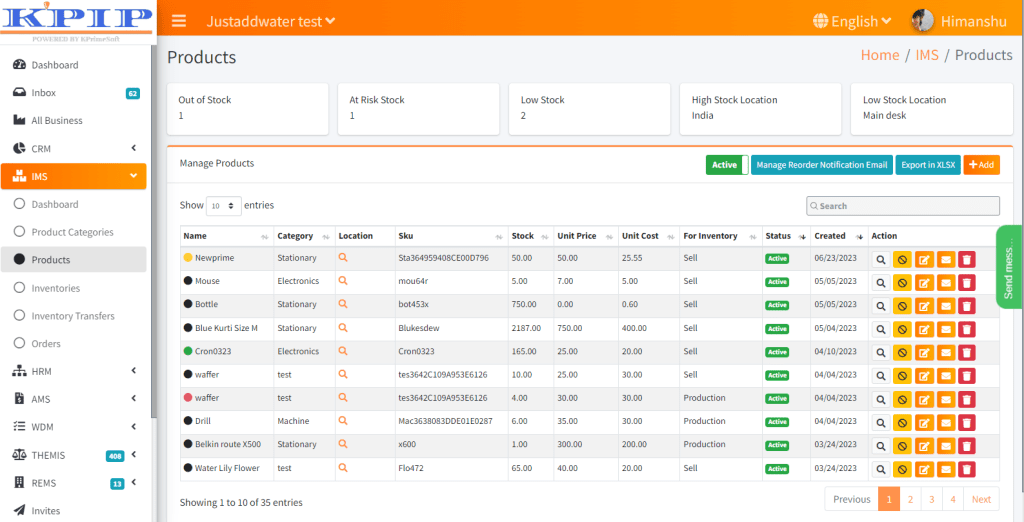Sort table by Unit Price column
The width and height of the screenshot is (1024, 522).
[x=585, y=236]
